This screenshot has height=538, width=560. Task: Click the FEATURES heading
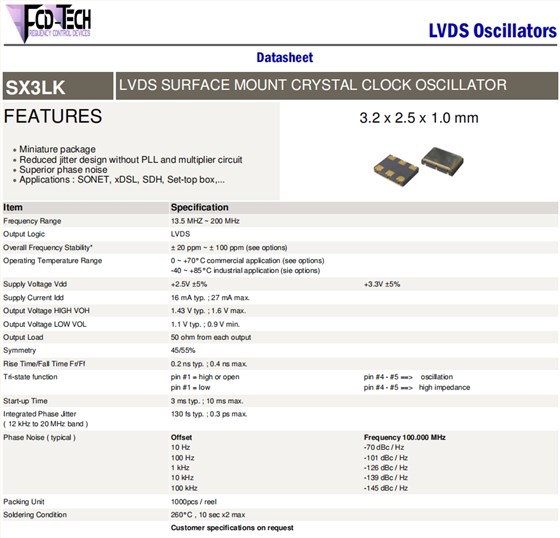pyautogui.click(x=53, y=116)
